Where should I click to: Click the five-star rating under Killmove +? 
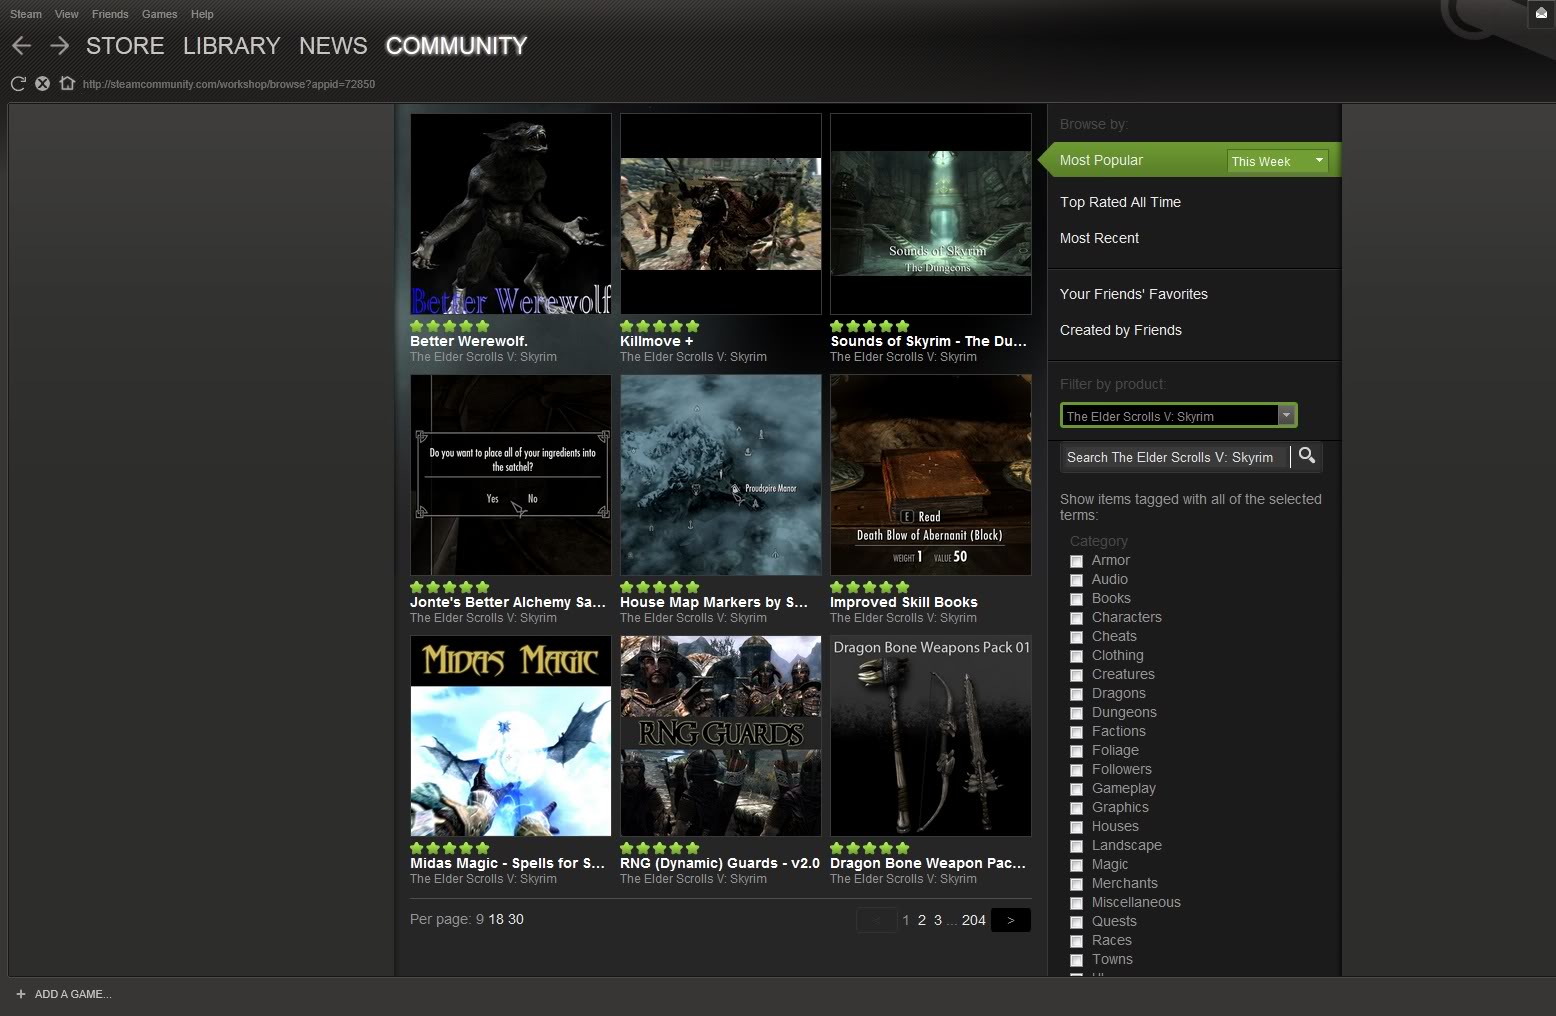pyautogui.click(x=659, y=325)
